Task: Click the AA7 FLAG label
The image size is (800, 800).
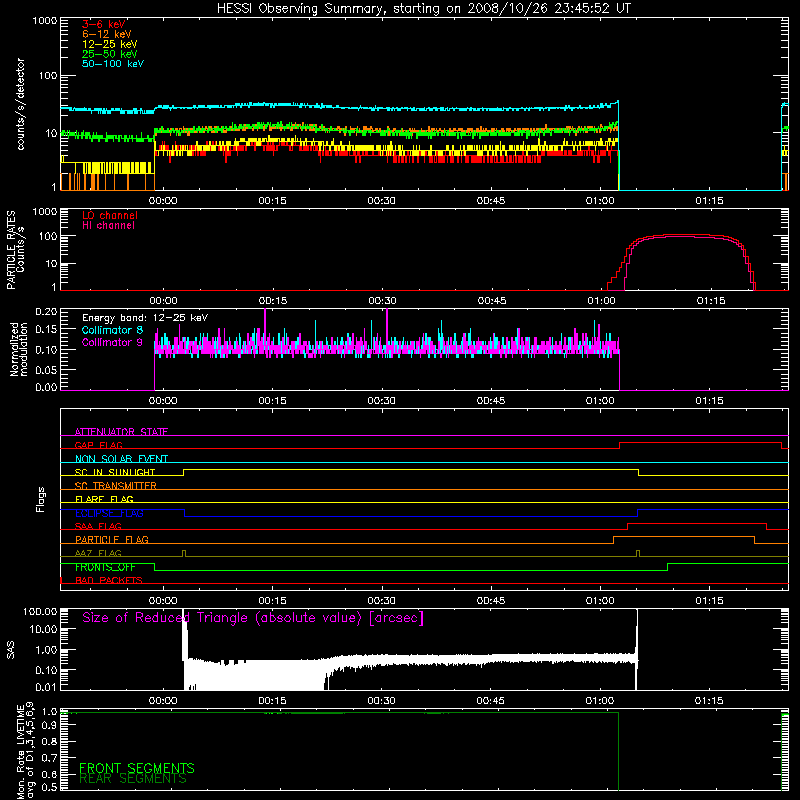Action: pos(98,553)
